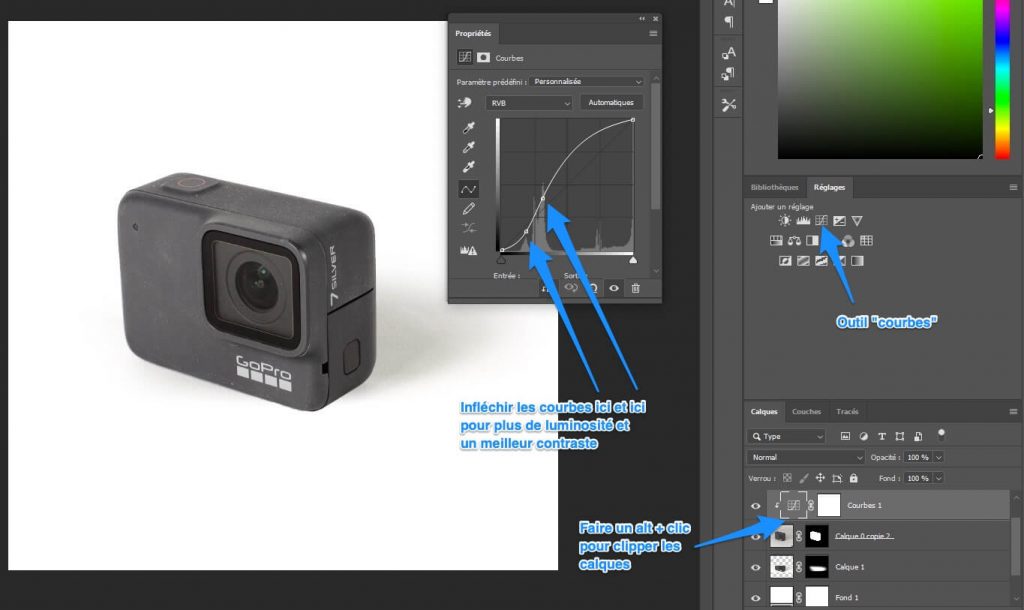Open the paragraph panel icon in side strip
Viewport: 1024px width, 610px height.
tap(729, 22)
